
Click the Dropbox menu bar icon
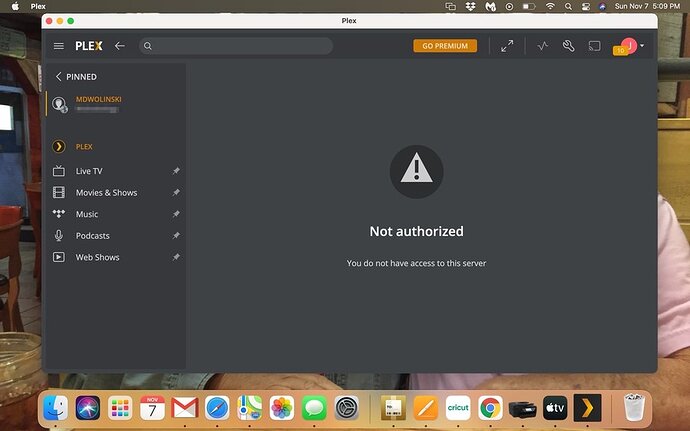click(470, 6)
